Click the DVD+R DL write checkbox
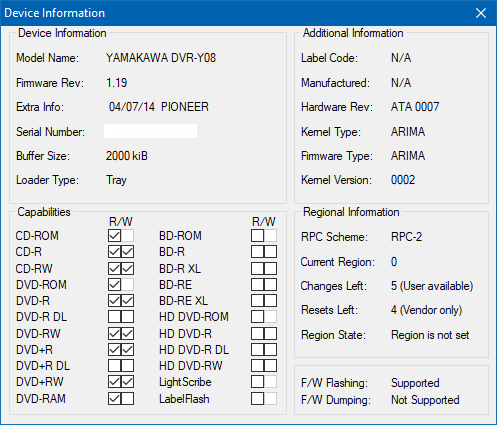 [x=127, y=366]
